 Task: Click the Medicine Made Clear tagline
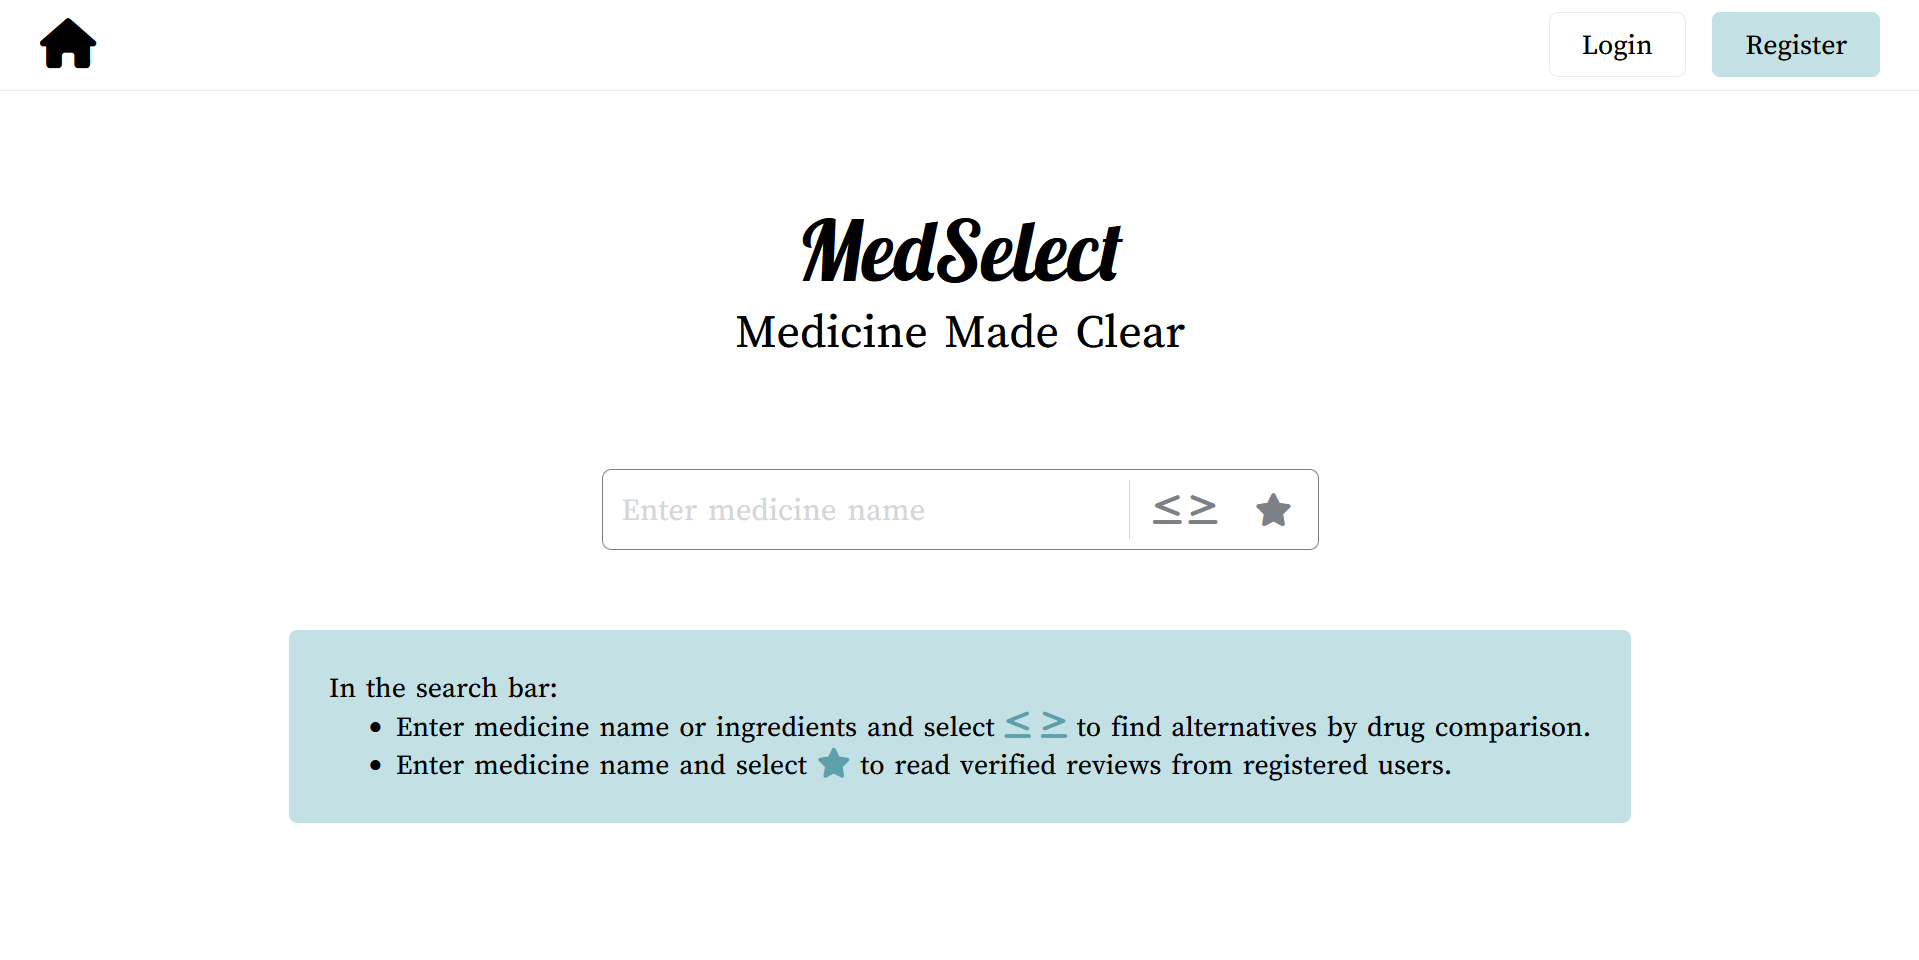point(959,332)
